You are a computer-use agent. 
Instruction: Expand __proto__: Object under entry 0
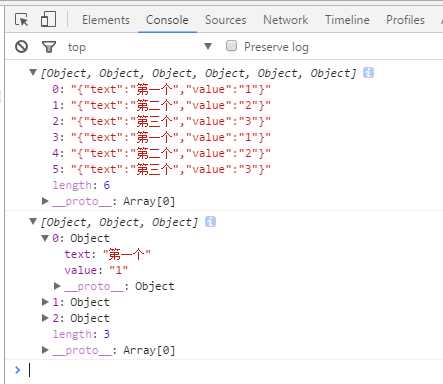(x=57, y=286)
